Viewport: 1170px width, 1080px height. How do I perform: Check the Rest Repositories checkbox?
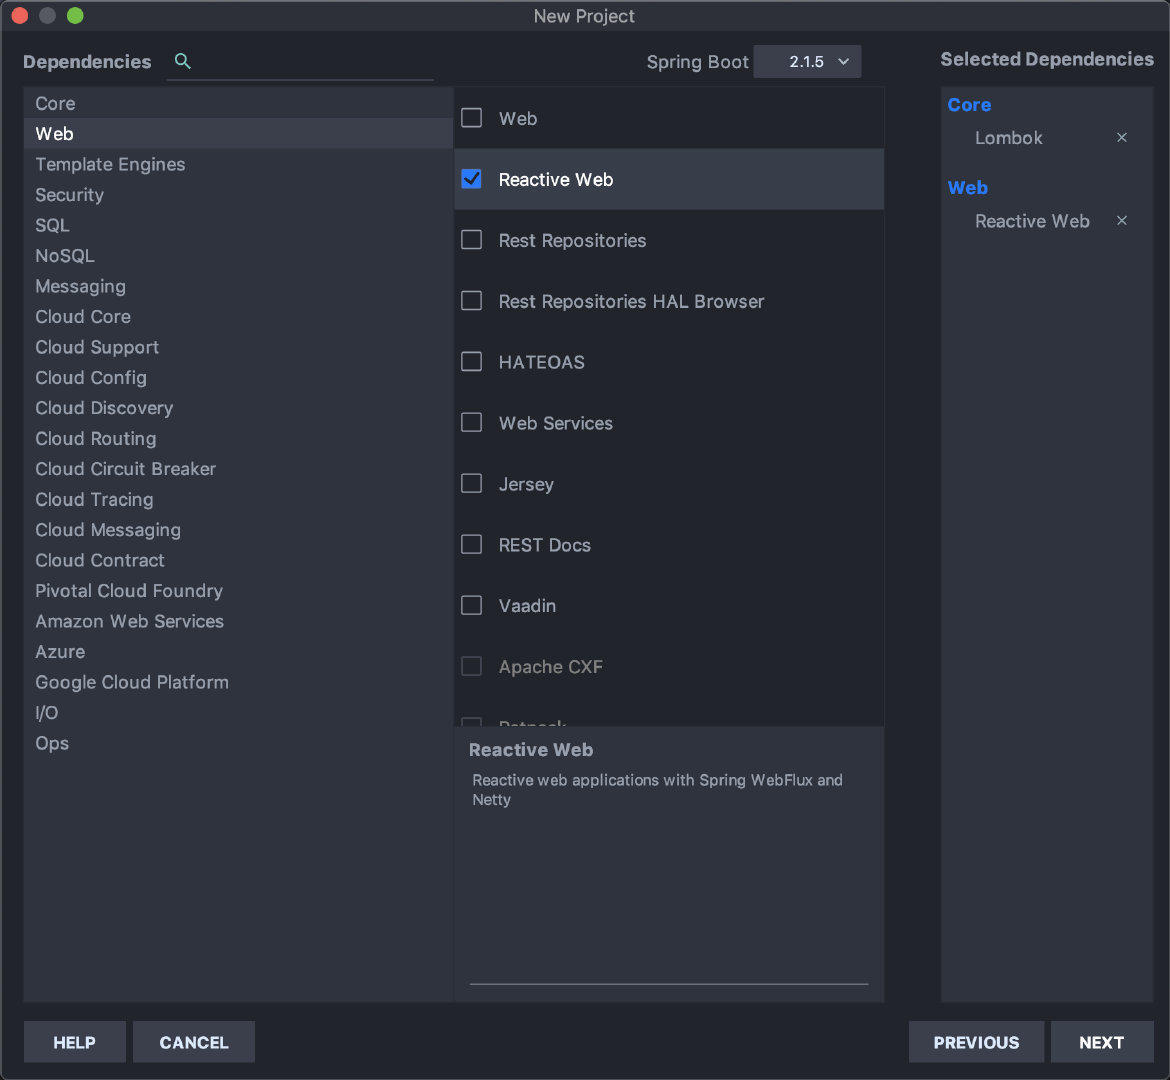pos(472,240)
